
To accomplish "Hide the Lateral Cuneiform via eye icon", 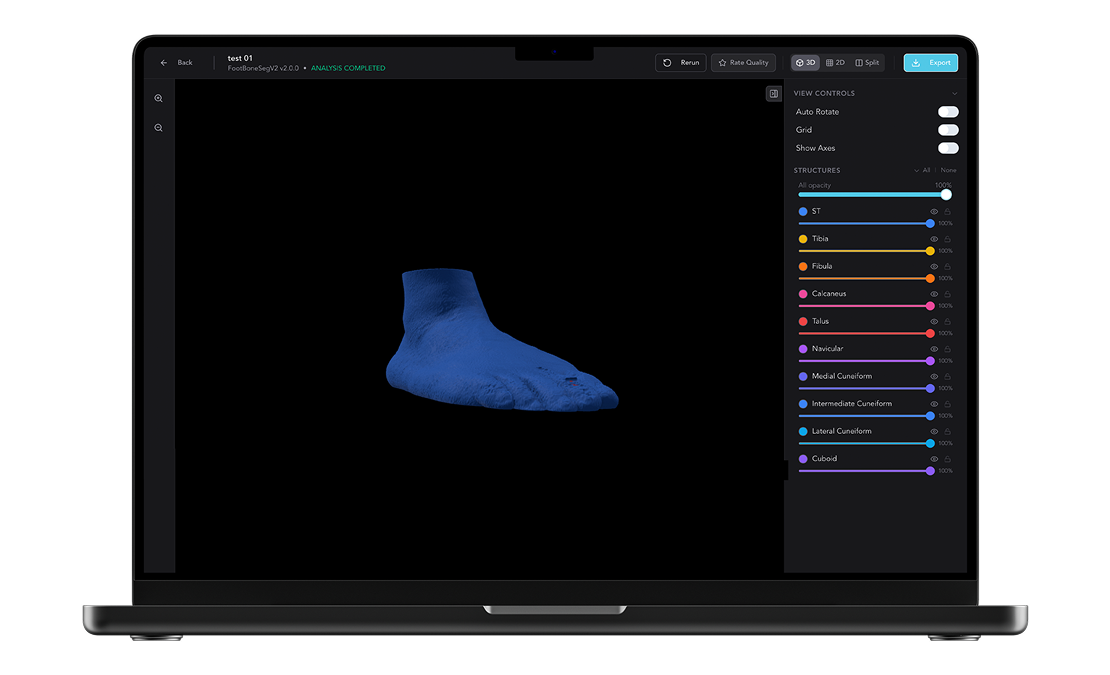I will pos(934,432).
